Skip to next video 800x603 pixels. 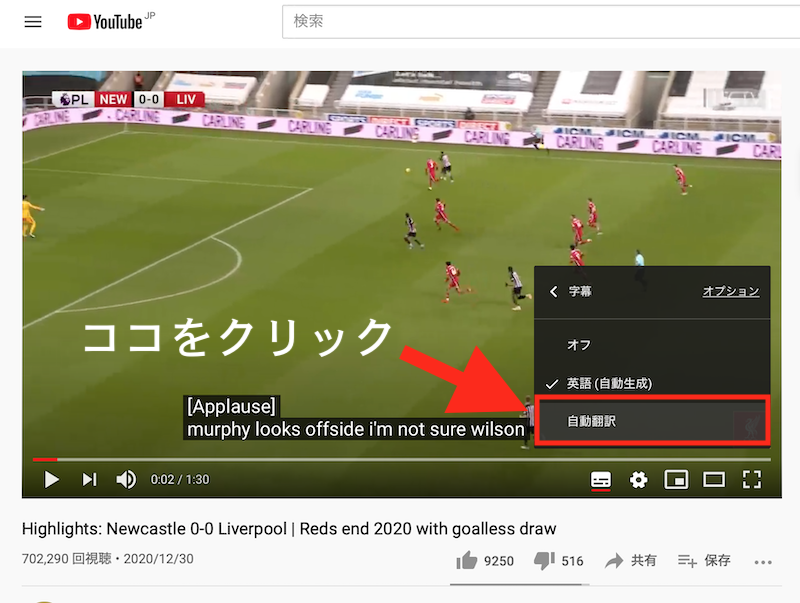pyautogui.click(x=89, y=480)
